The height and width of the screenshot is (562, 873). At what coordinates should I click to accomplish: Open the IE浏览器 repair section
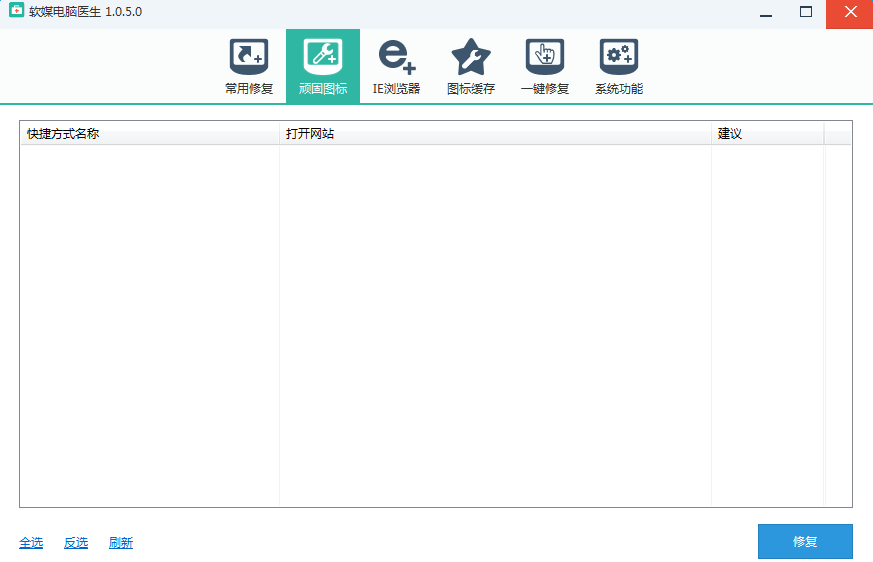tap(397, 66)
